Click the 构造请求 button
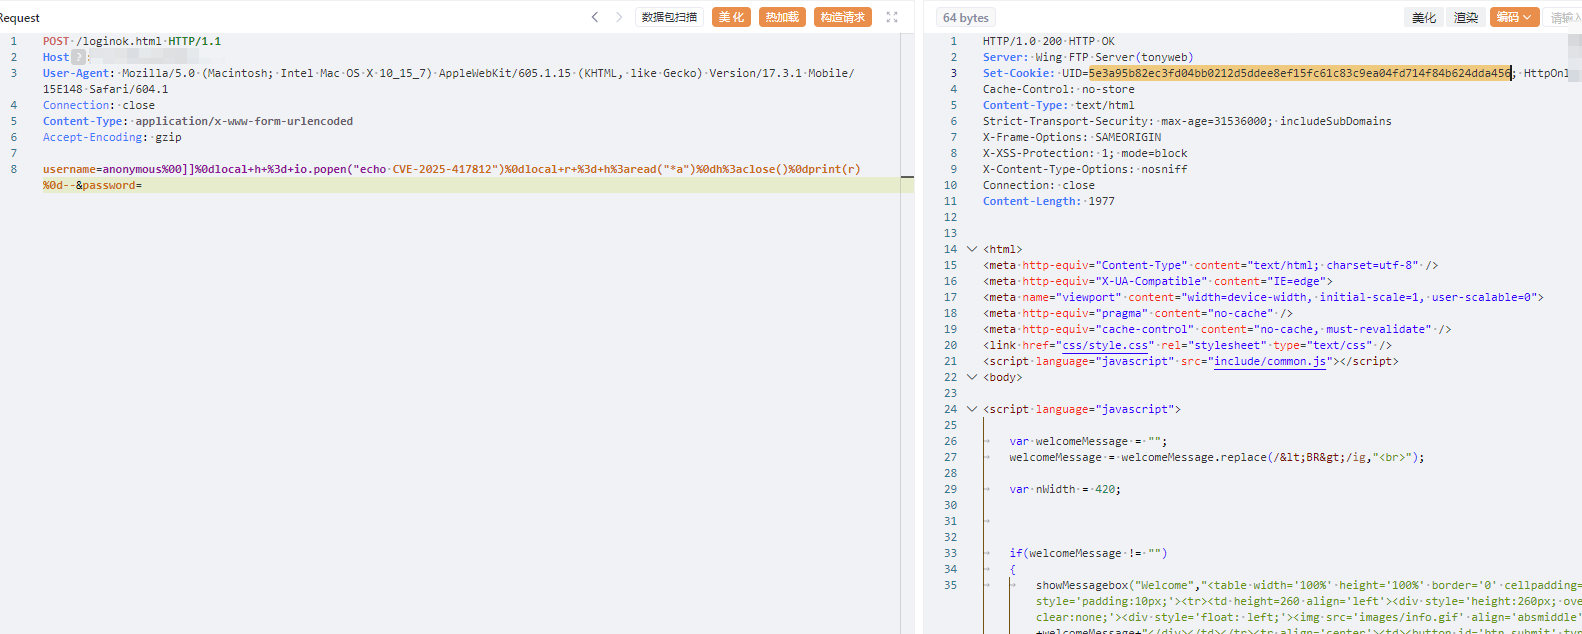 click(x=842, y=17)
